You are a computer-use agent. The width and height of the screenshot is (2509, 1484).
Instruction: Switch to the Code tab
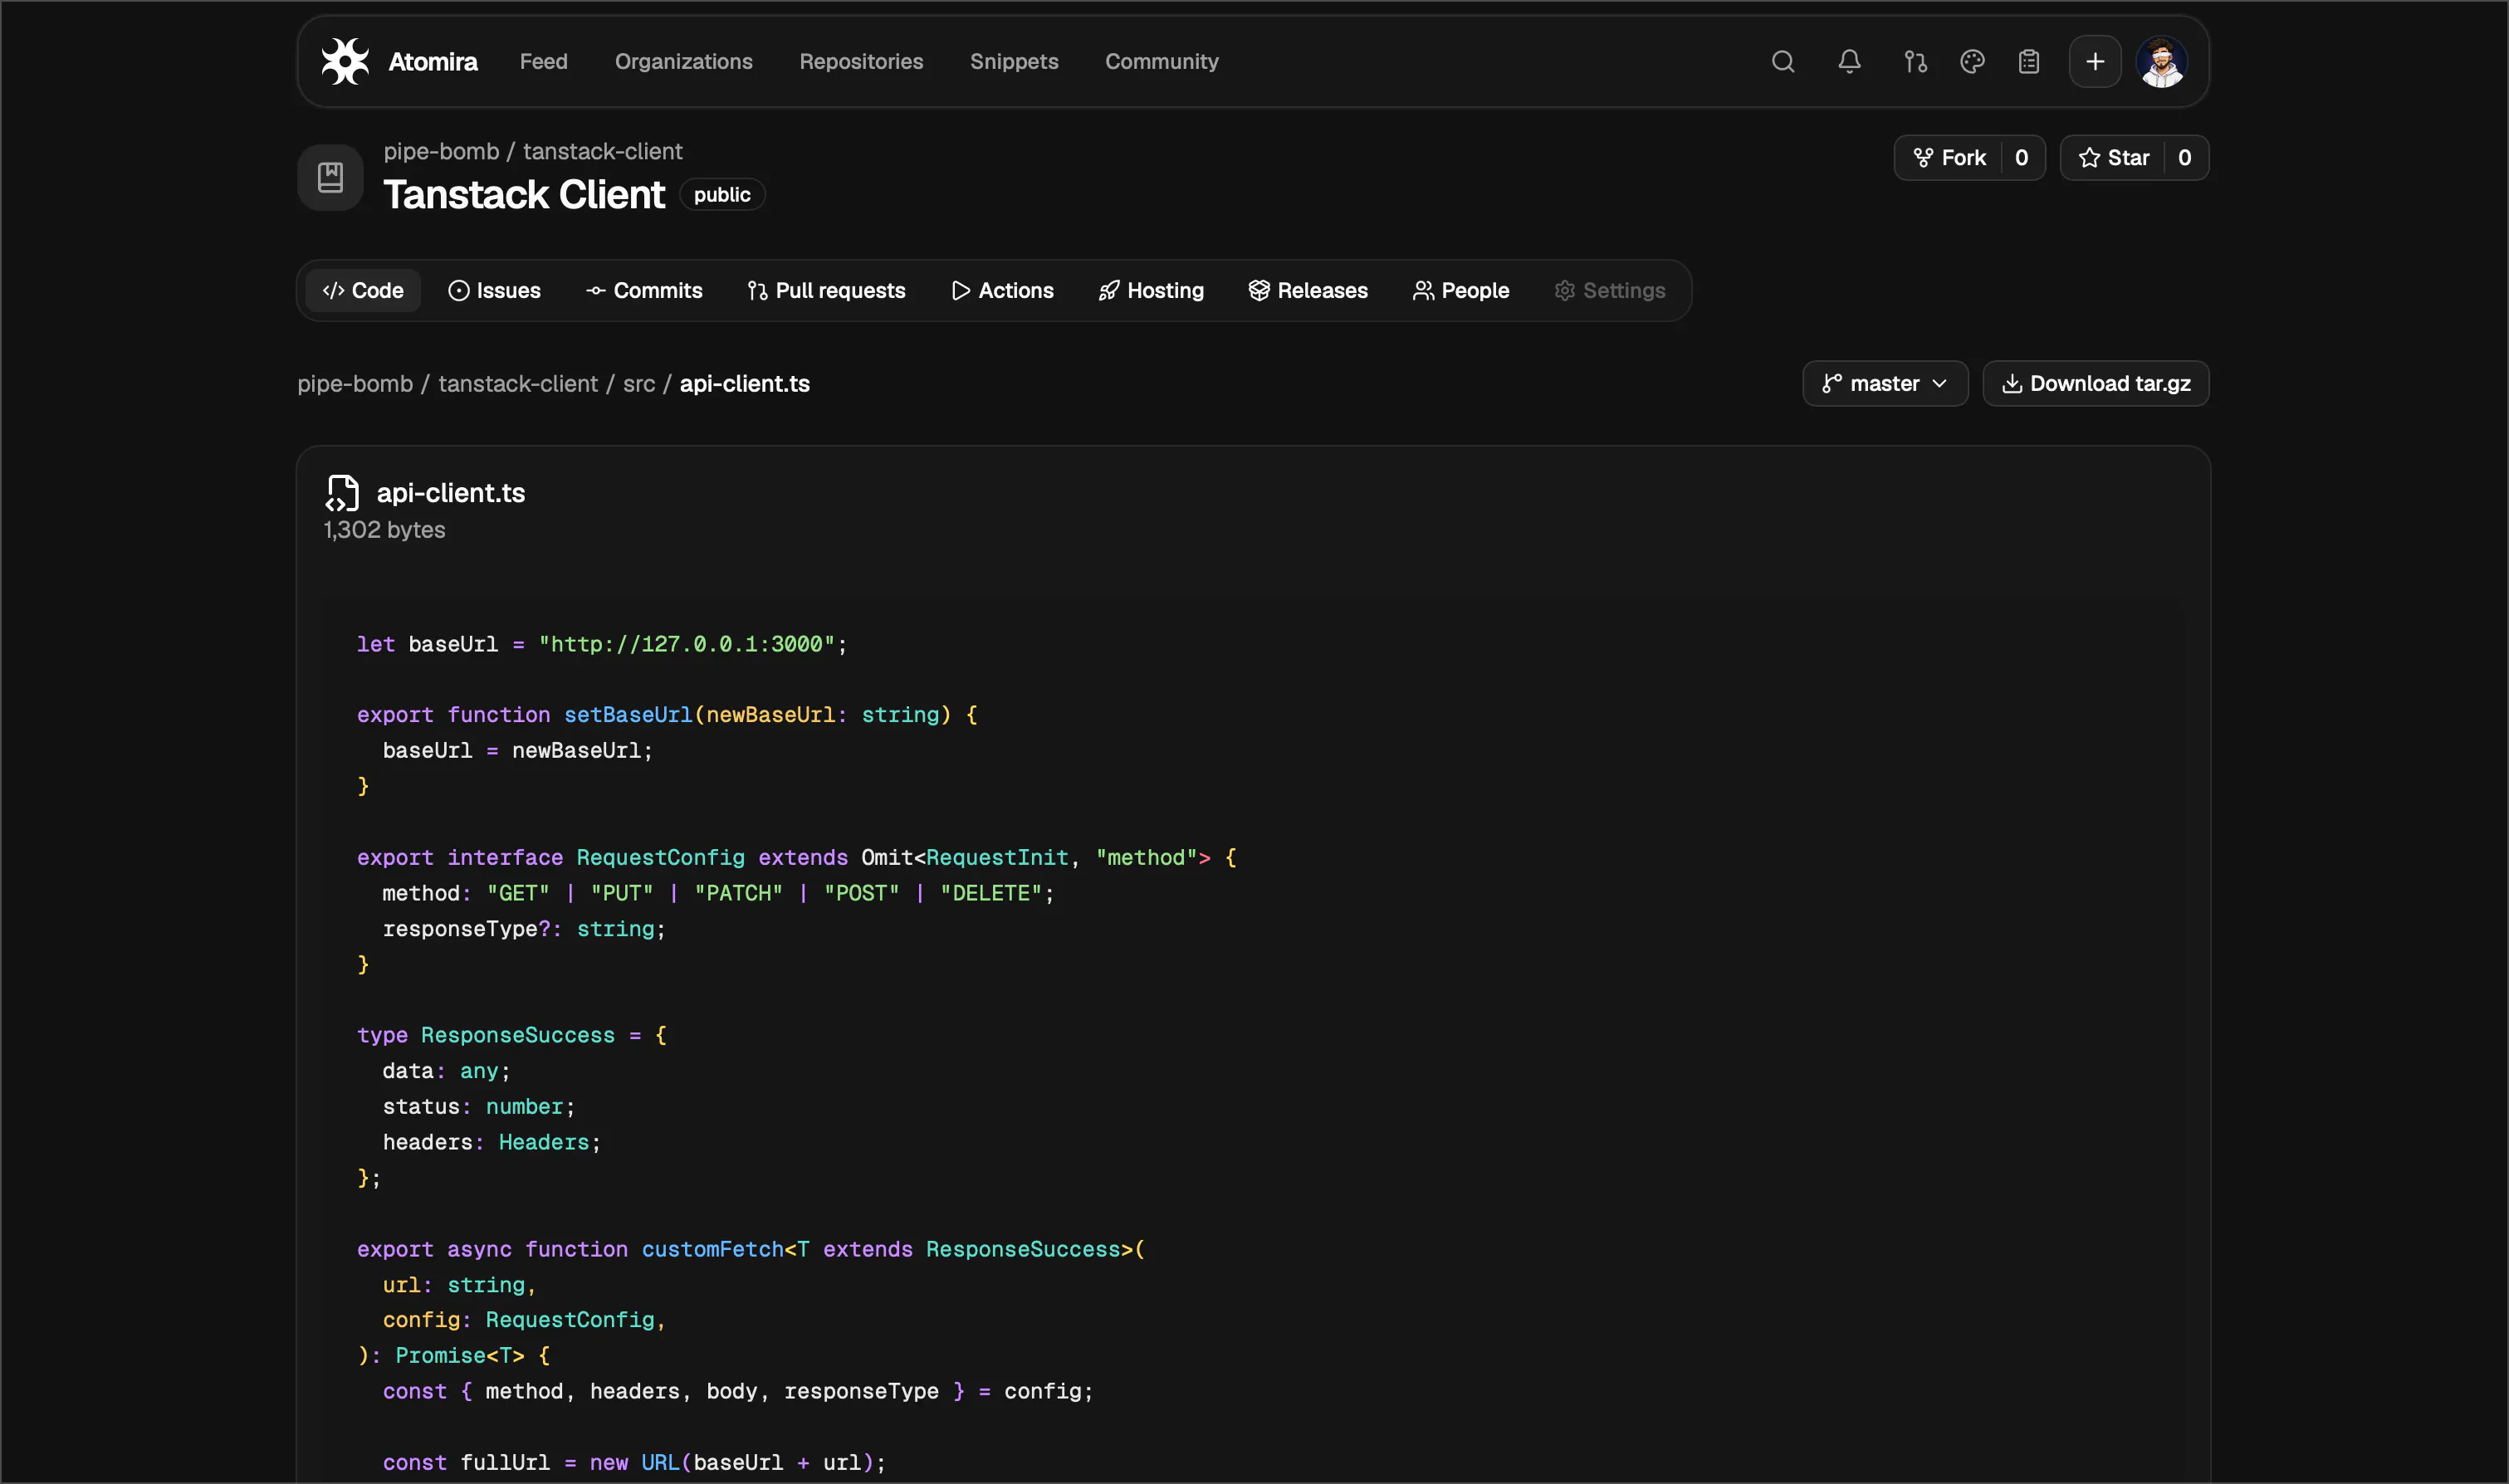(363, 291)
